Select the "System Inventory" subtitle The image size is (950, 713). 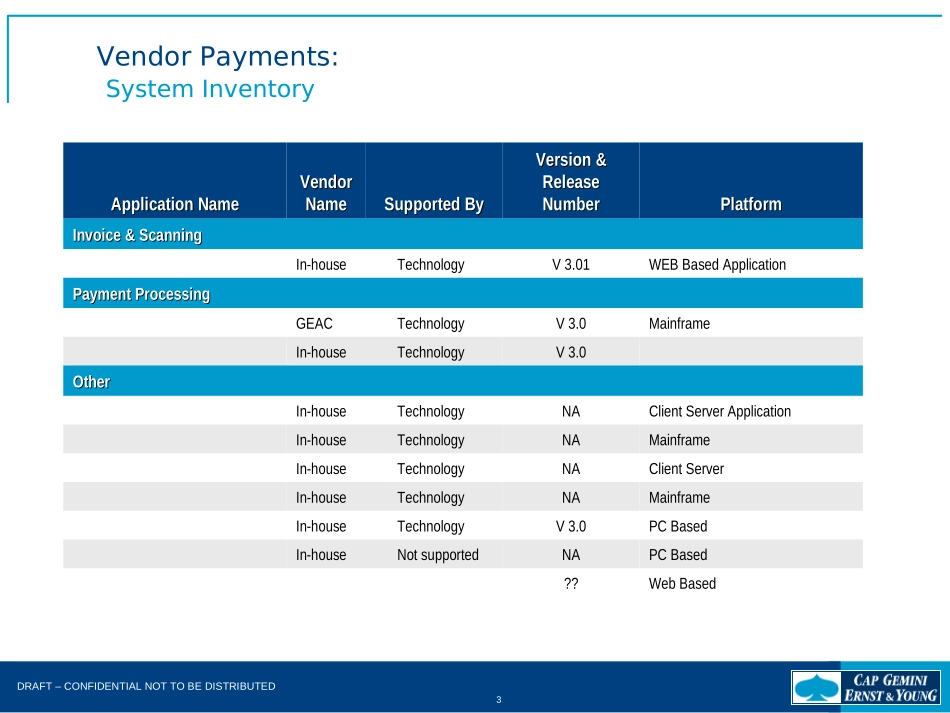coord(210,89)
